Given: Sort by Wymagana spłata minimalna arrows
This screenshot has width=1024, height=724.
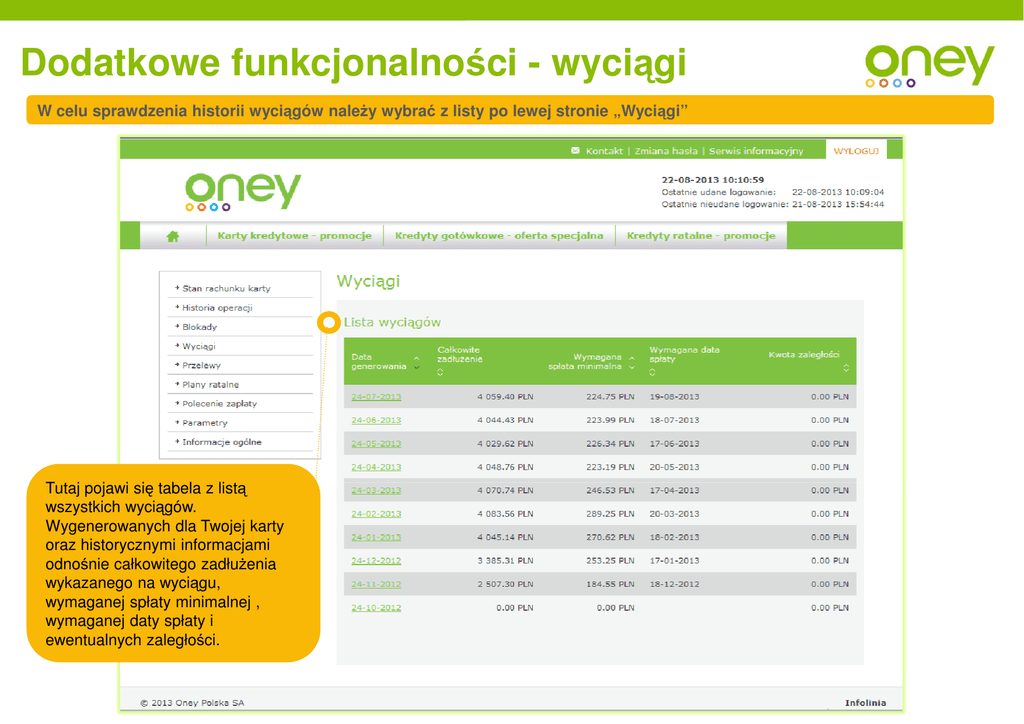Looking at the screenshot, I should 631,362.
